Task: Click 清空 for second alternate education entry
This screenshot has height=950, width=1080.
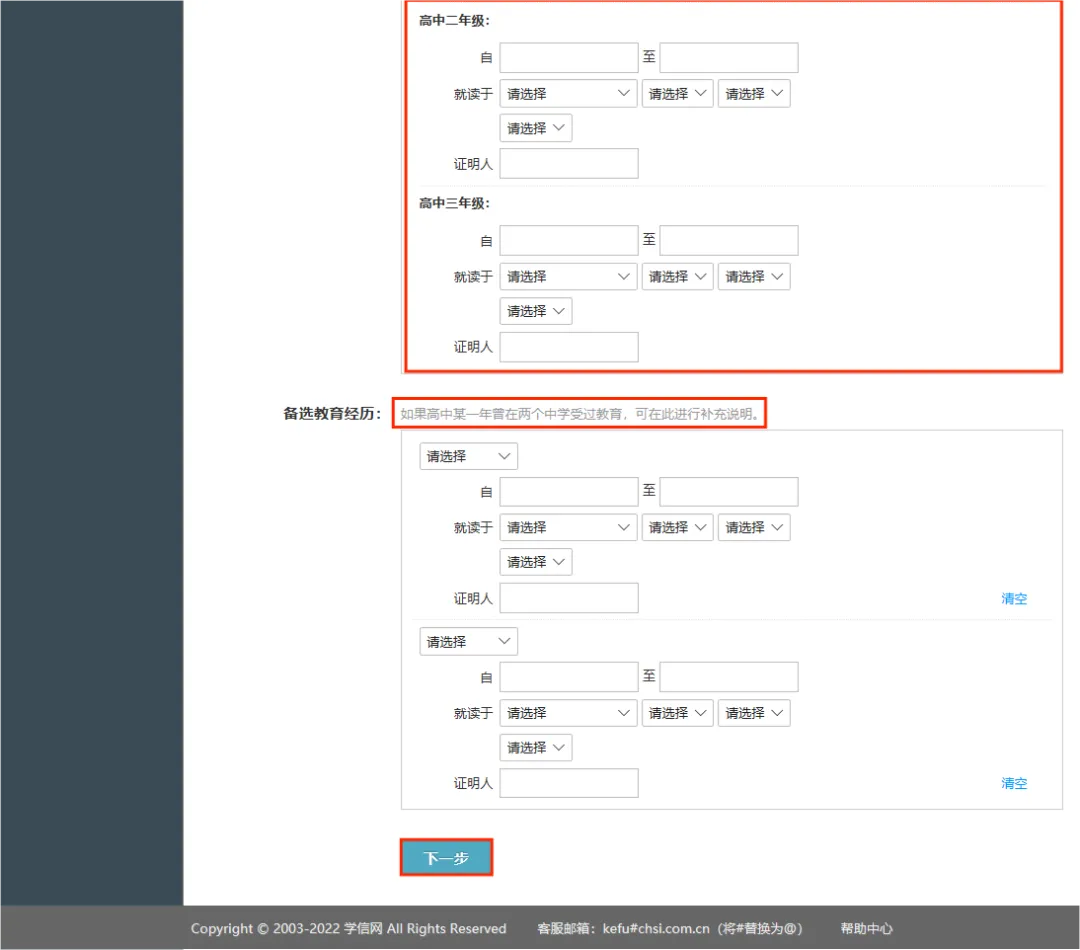Action: (1014, 783)
